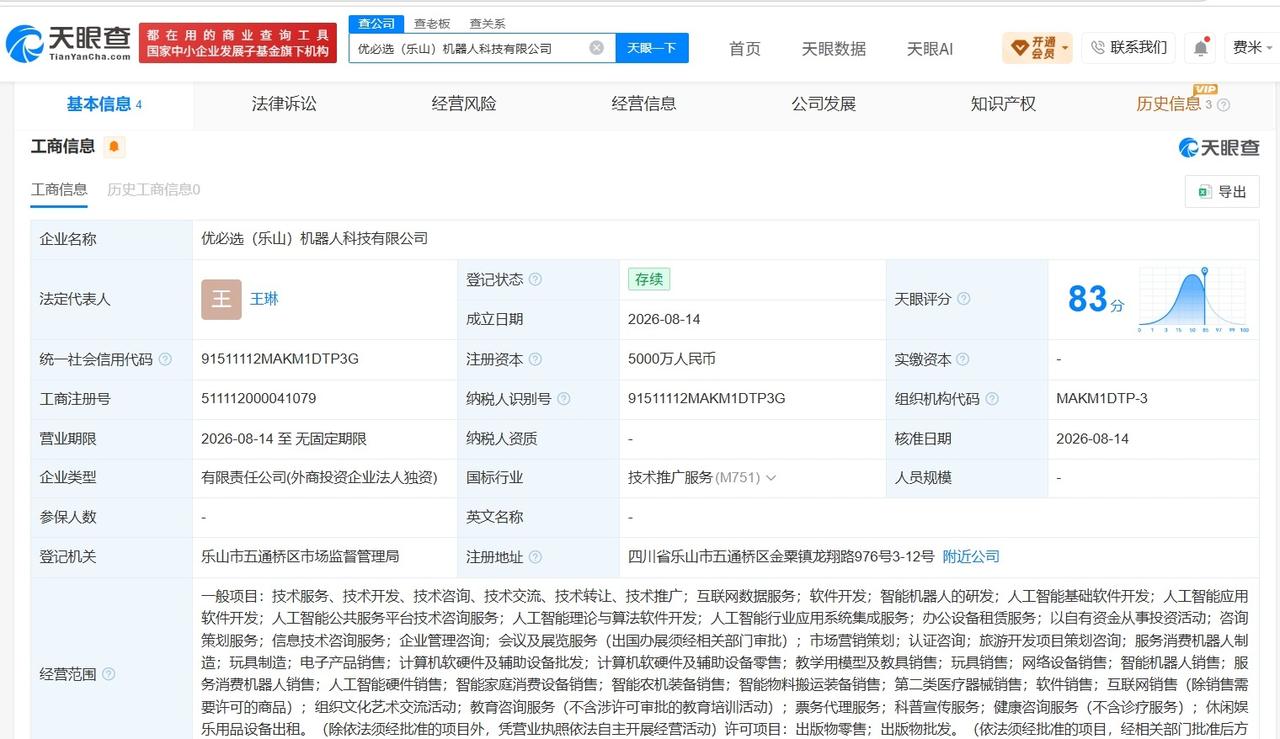Click help icon beside 实缴资本

point(963,359)
